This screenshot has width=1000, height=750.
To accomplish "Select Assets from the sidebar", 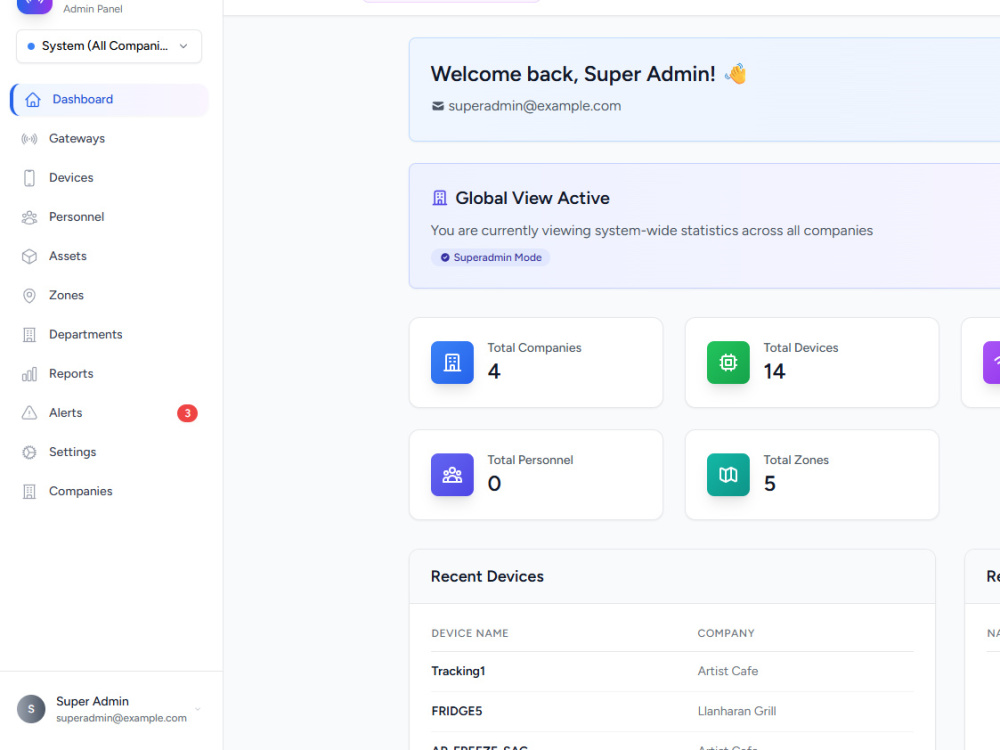I will click(x=110, y=256).
